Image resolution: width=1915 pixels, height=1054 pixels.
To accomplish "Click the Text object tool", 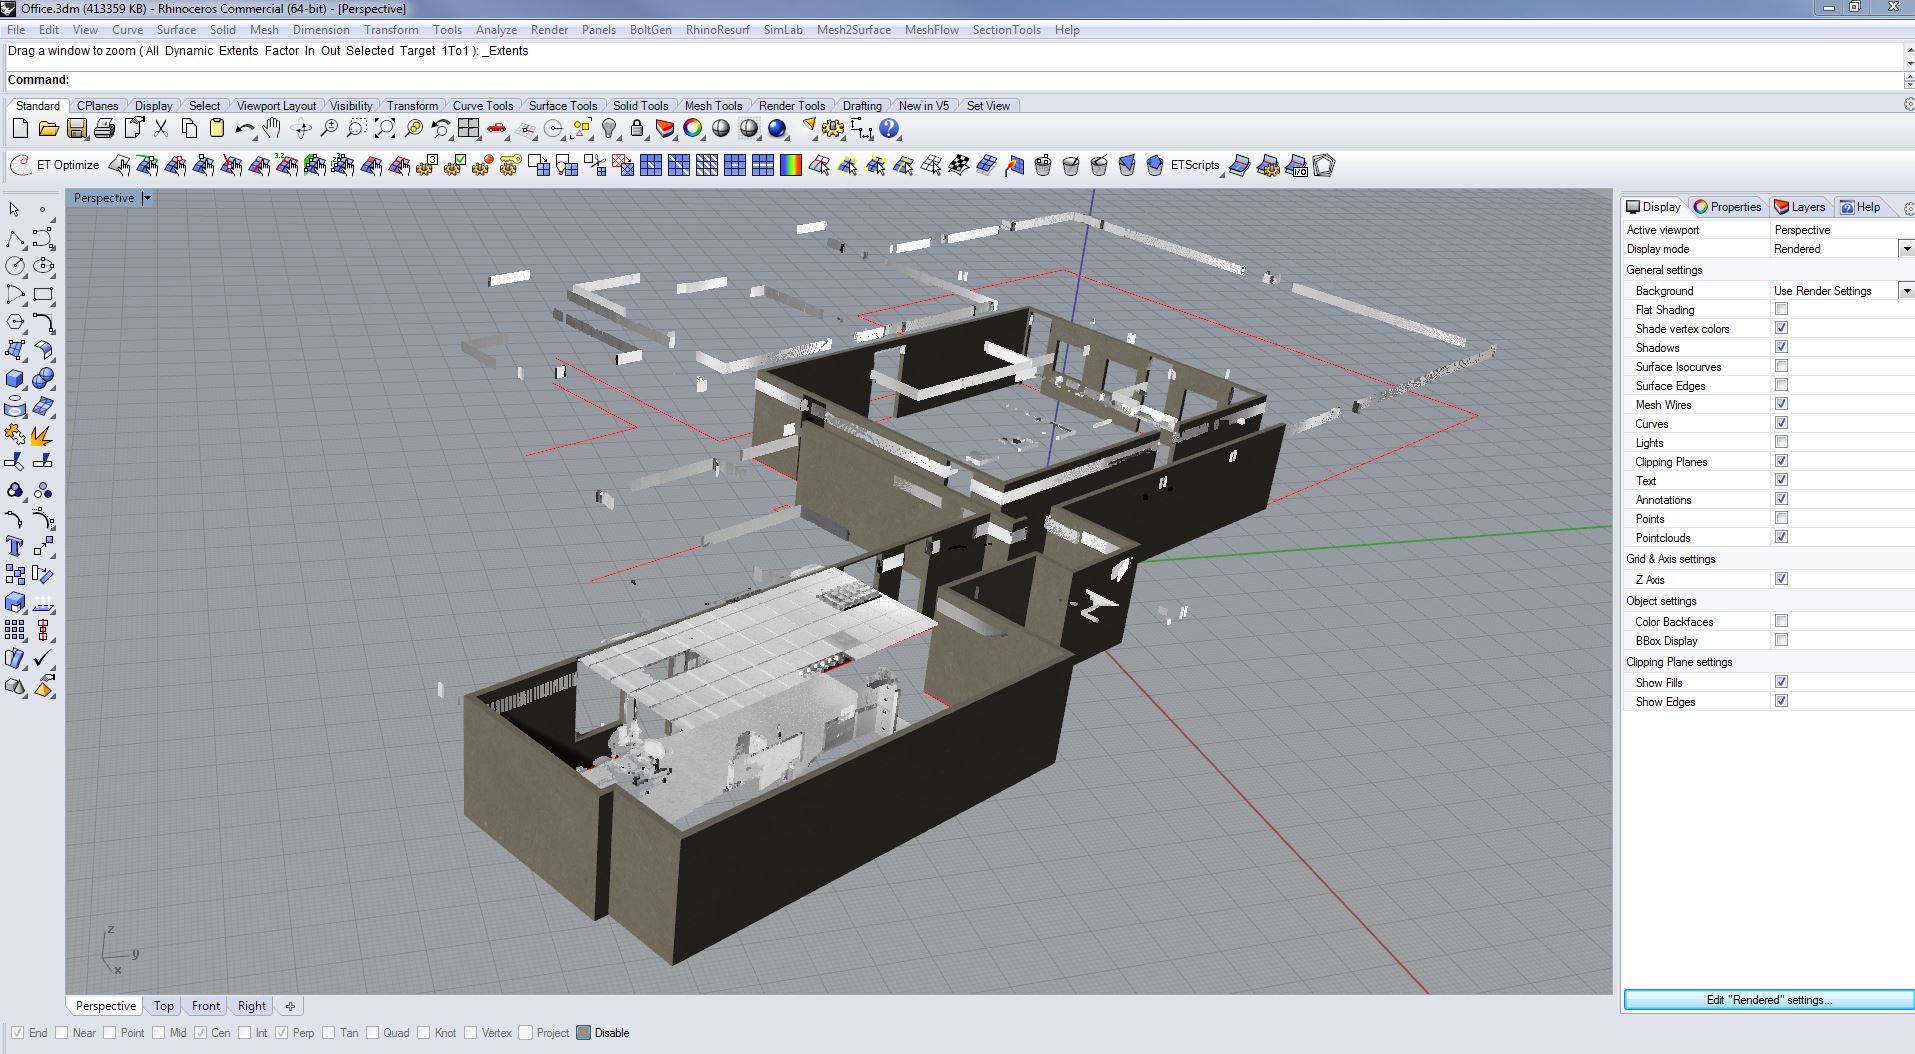I will pos(15,546).
